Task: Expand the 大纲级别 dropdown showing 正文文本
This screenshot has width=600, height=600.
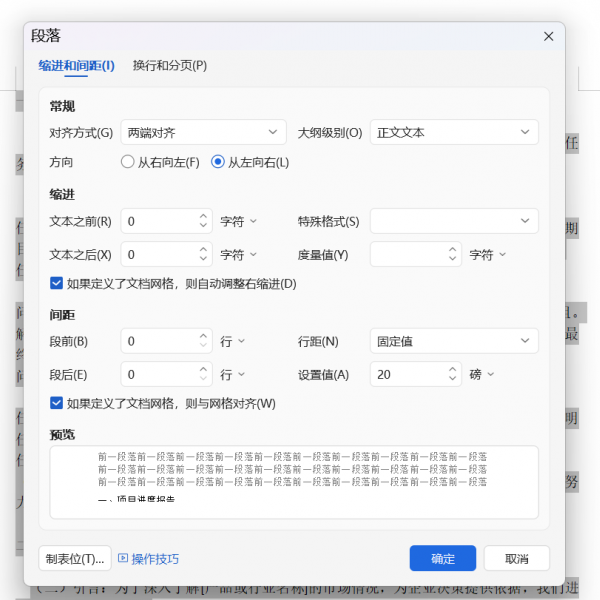Action: (x=454, y=132)
